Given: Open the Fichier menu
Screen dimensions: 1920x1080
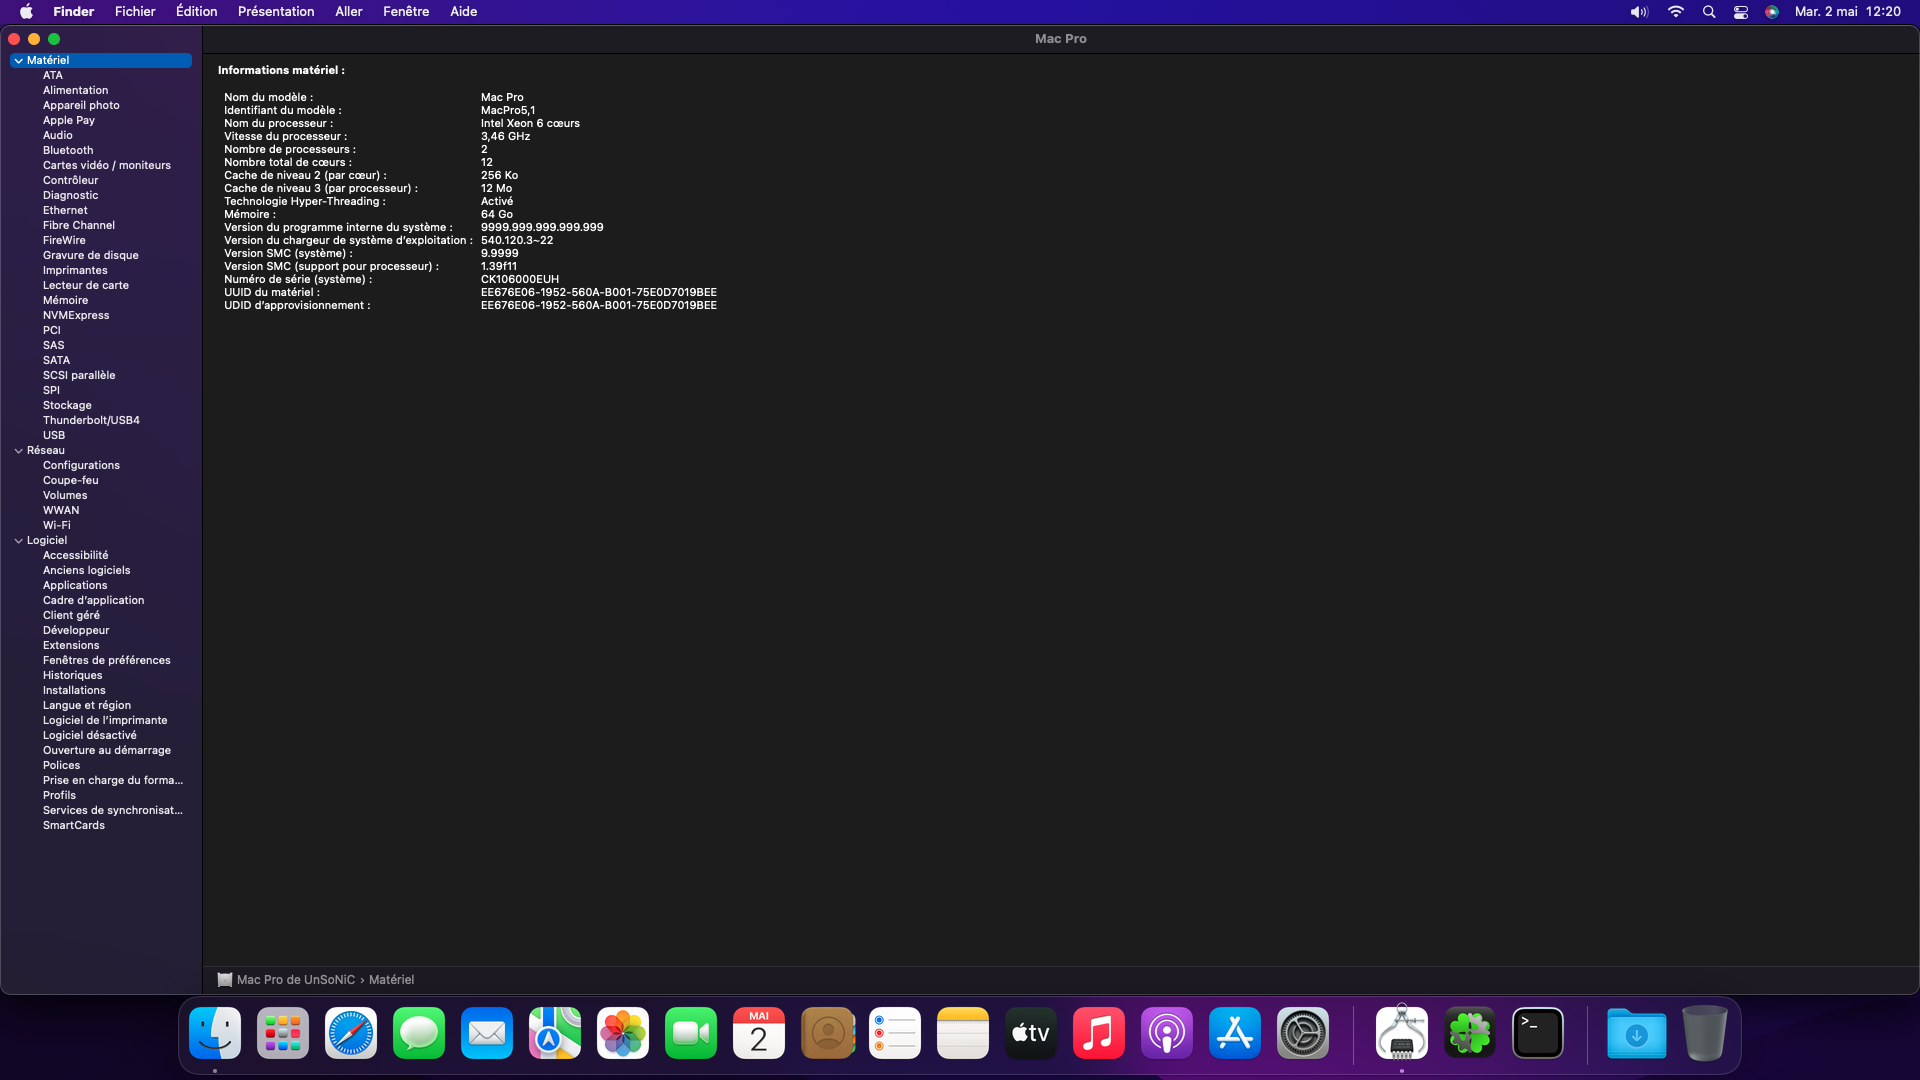Looking at the screenshot, I should [x=135, y=12].
